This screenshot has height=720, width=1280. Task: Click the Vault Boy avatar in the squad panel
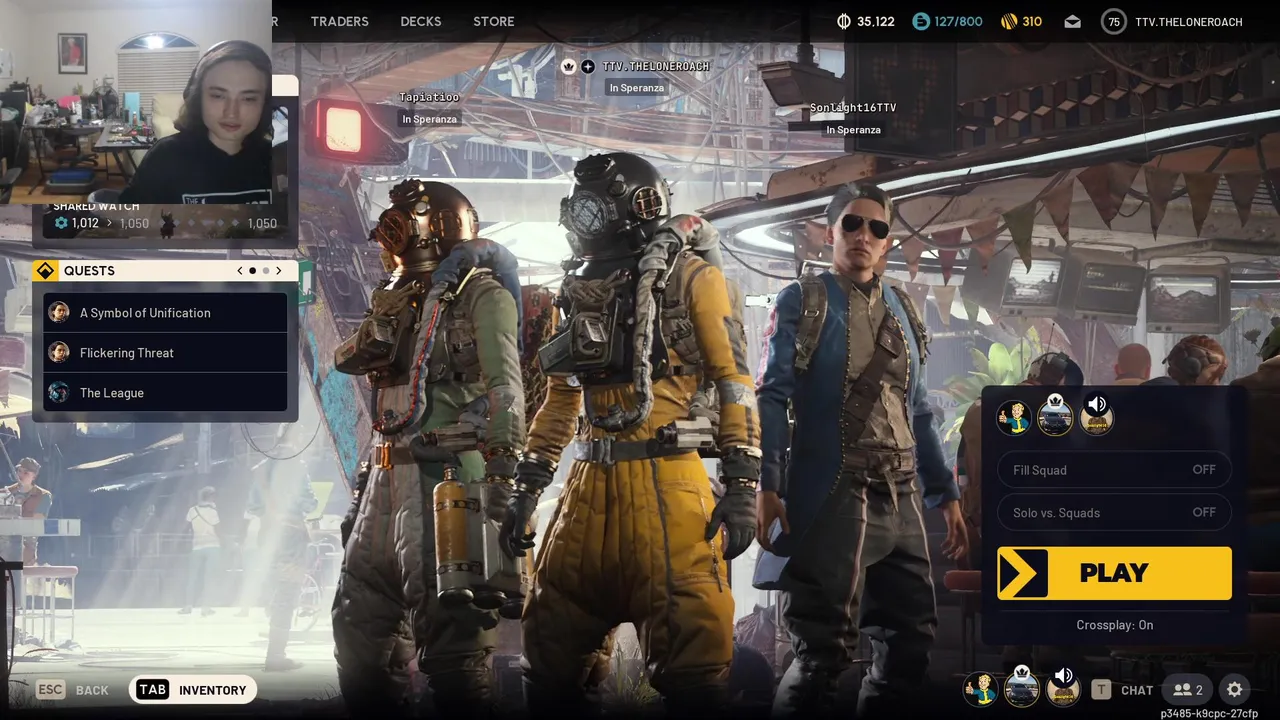[x=1014, y=417]
